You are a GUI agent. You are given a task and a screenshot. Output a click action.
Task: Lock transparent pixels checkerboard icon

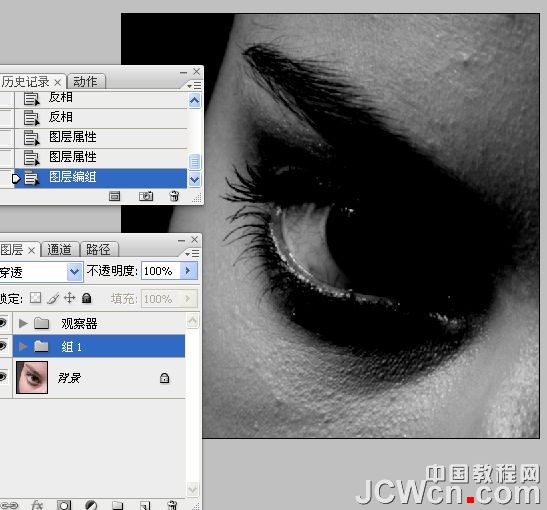click(35, 298)
